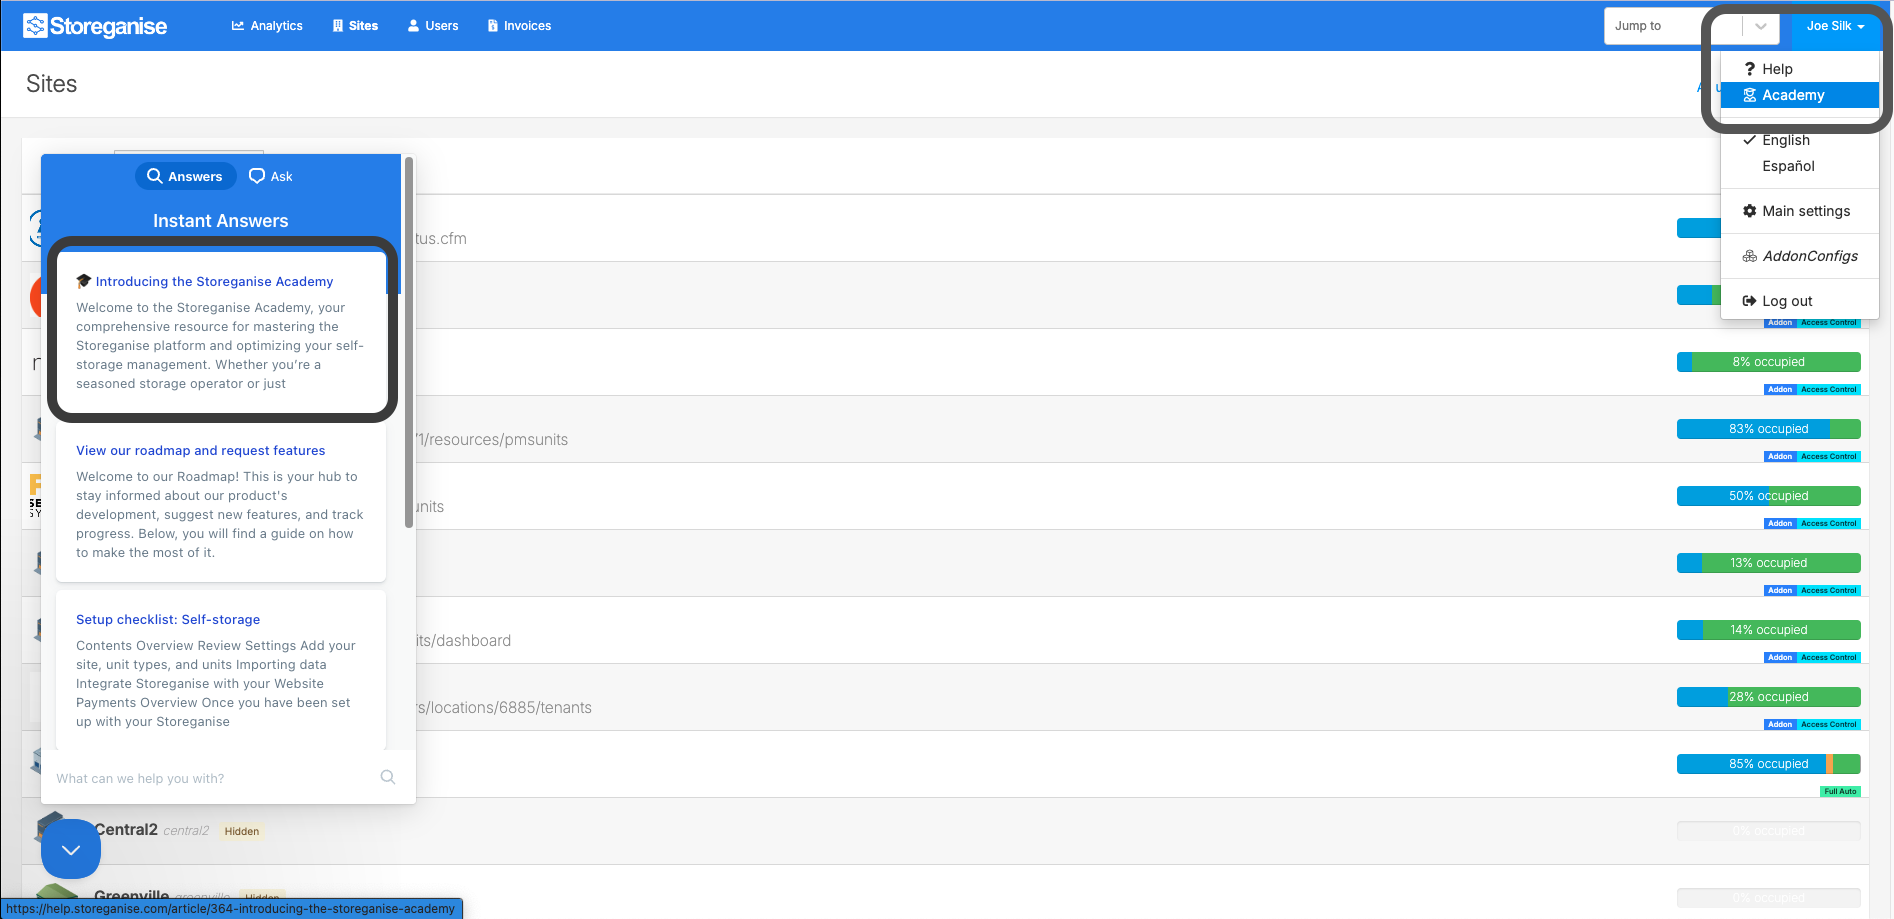Click the 14% occupied bar
This screenshot has width=1894, height=919.
[1768, 630]
